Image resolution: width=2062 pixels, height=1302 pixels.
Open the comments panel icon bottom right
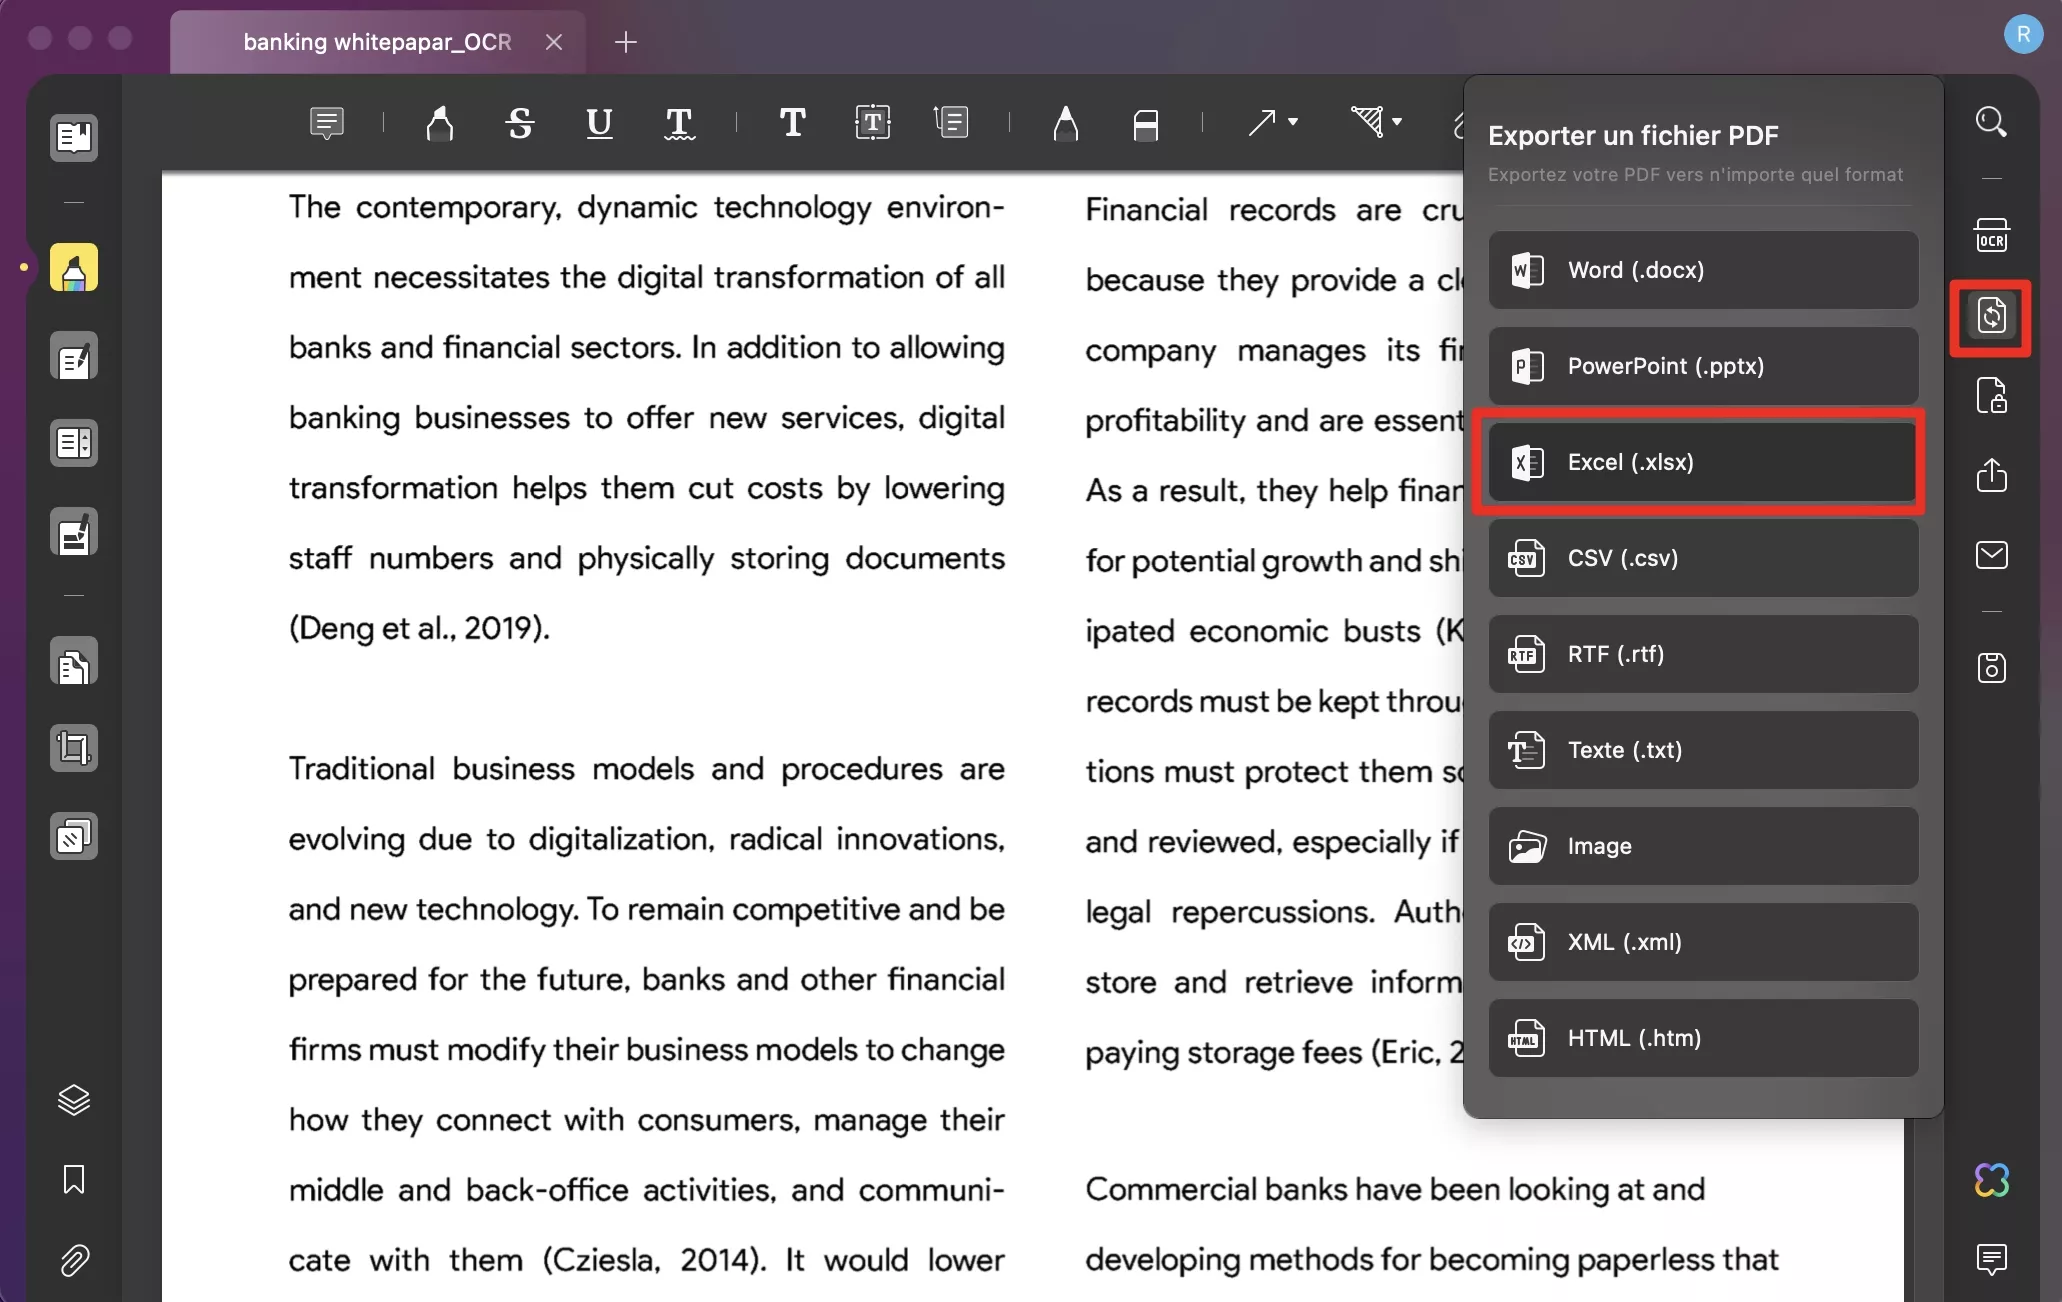[1991, 1260]
